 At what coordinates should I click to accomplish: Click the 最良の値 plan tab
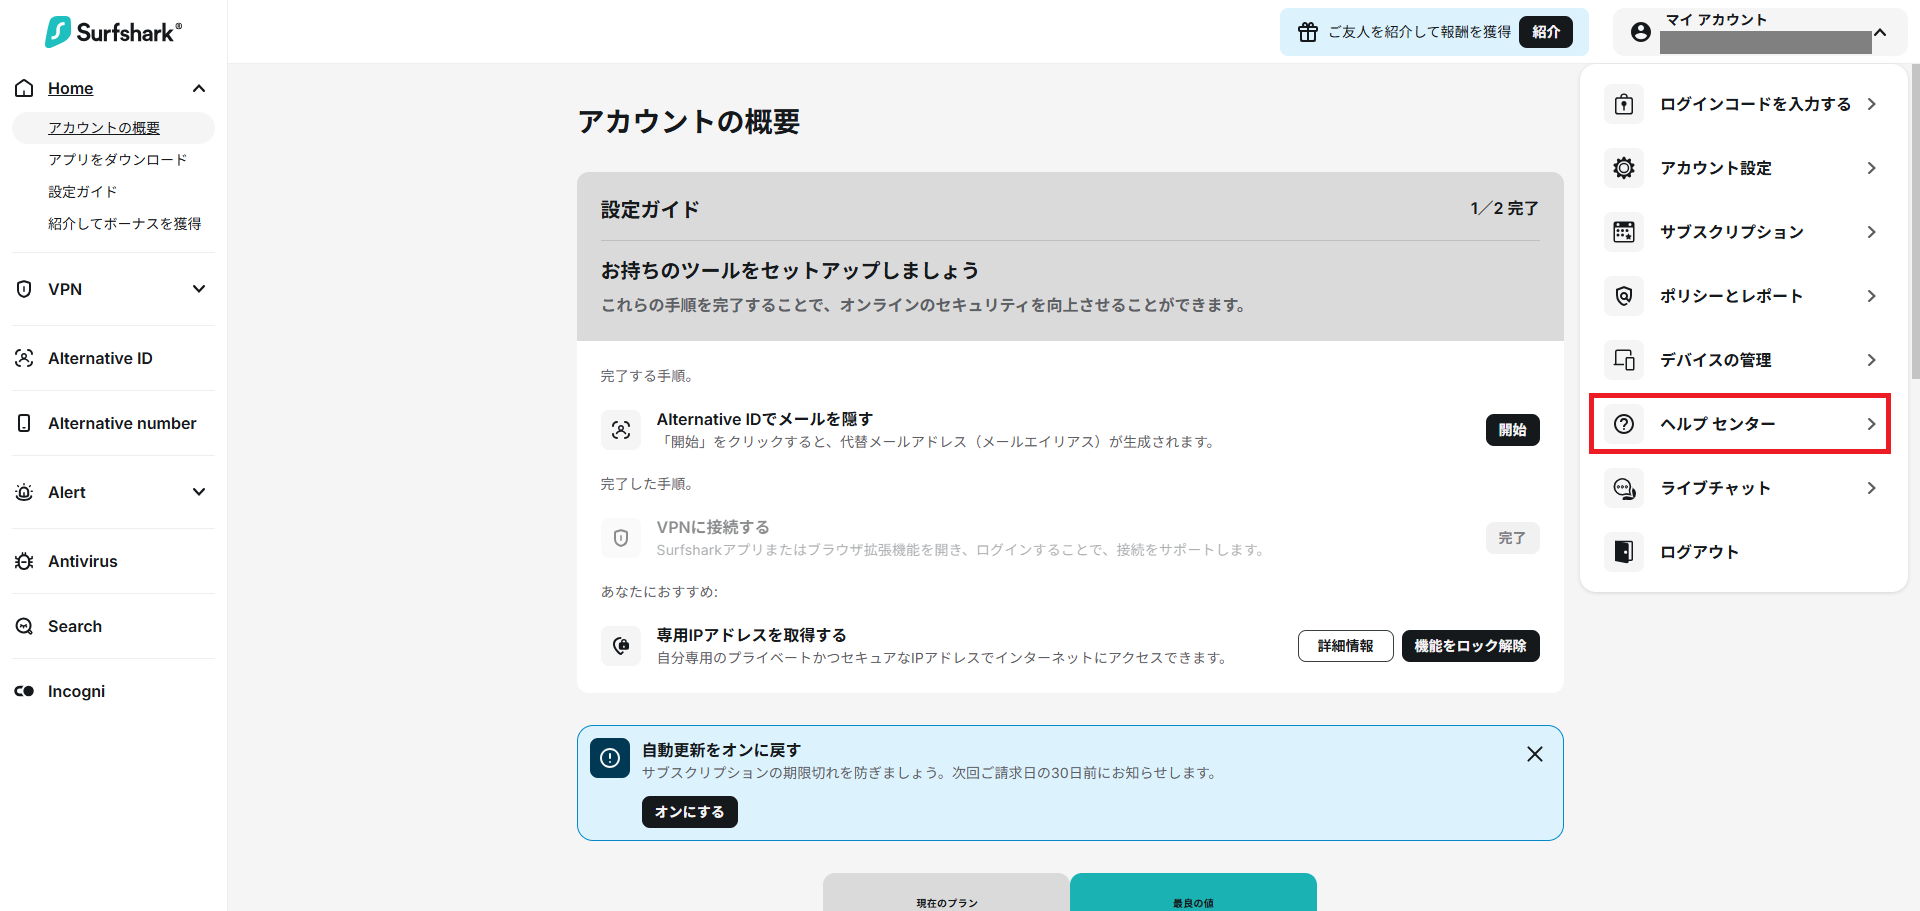[x=1193, y=892]
